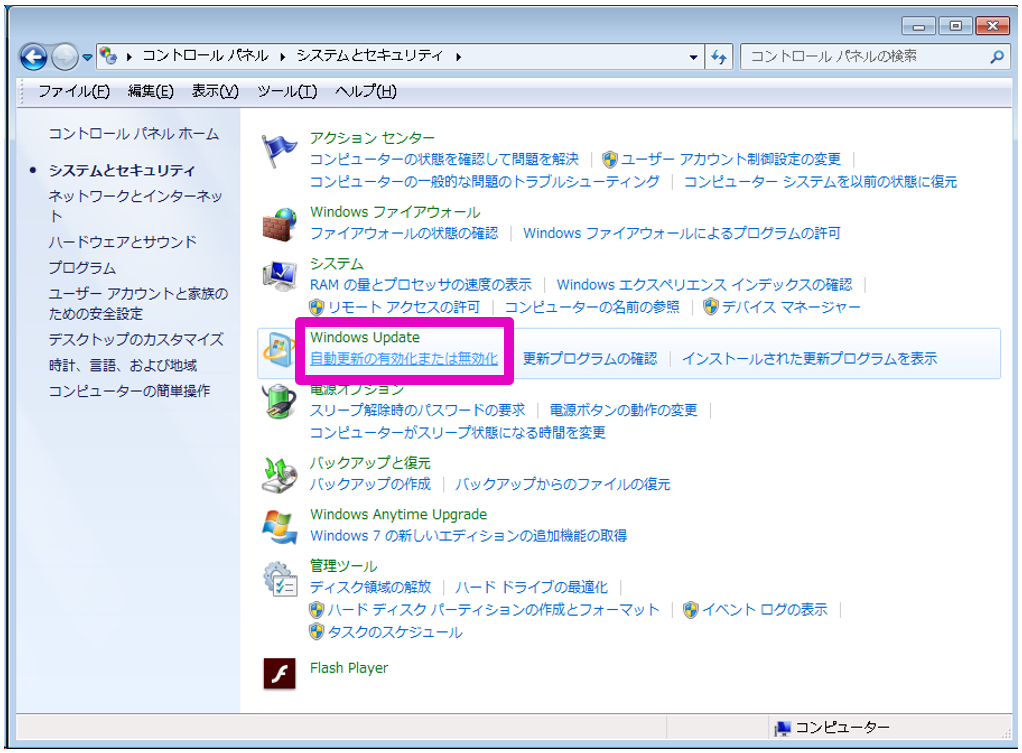This screenshot has width=1022, height=753.
Task: Click the search magnifier icon
Action: click(997, 57)
